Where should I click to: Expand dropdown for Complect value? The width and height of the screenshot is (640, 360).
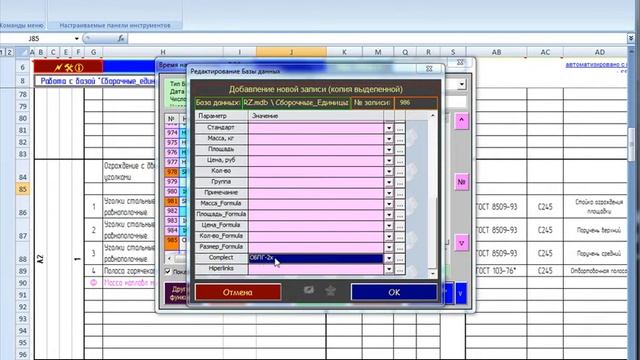tap(389, 258)
